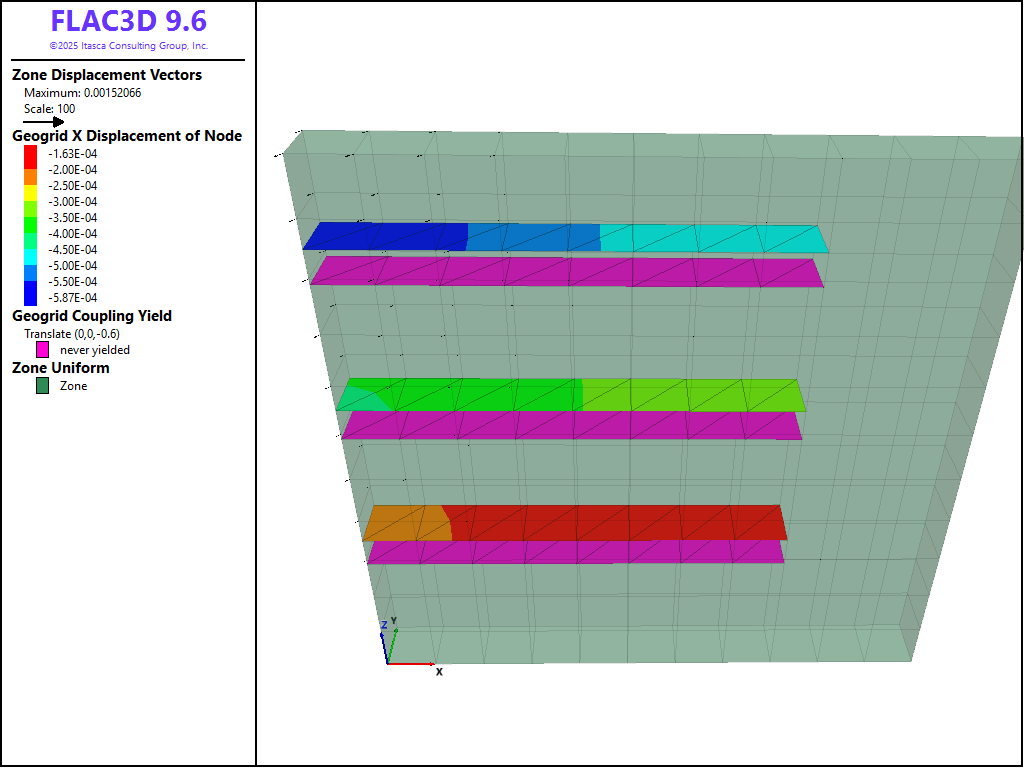This screenshot has width=1024, height=768.
Task: Click the magenta never yielded swatch
Action: pos(42,350)
